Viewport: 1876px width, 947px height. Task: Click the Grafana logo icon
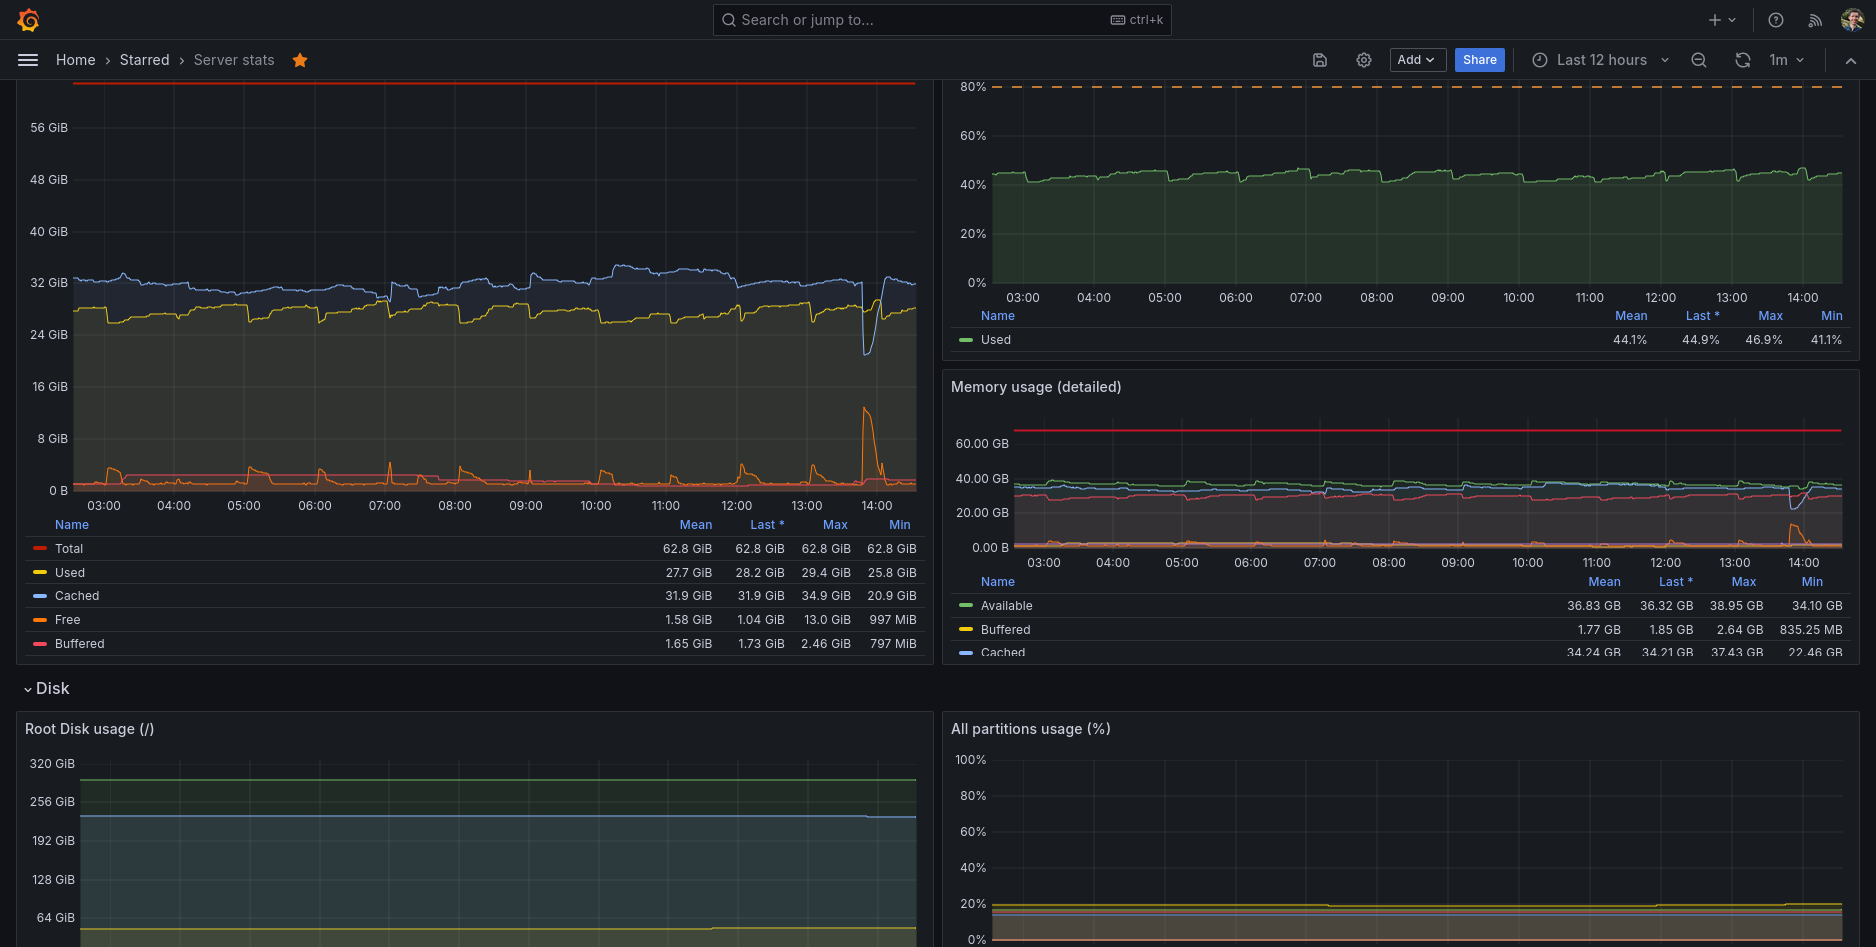click(x=28, y=20)
